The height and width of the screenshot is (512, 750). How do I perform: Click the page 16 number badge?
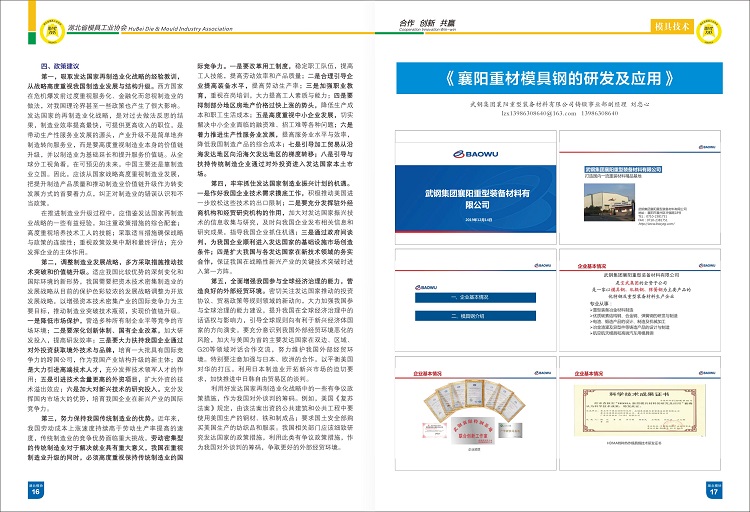[35, 492]
